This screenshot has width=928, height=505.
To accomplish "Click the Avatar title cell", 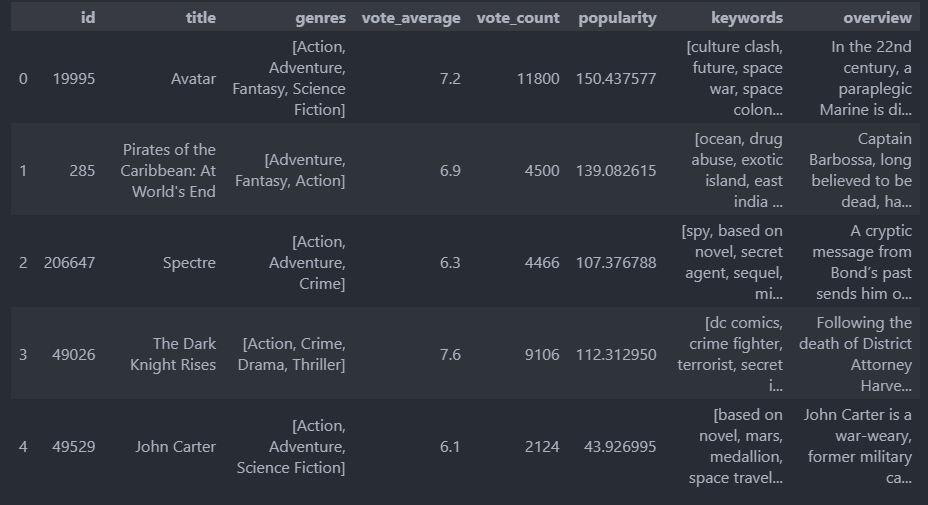I will (x=194, y=78).
